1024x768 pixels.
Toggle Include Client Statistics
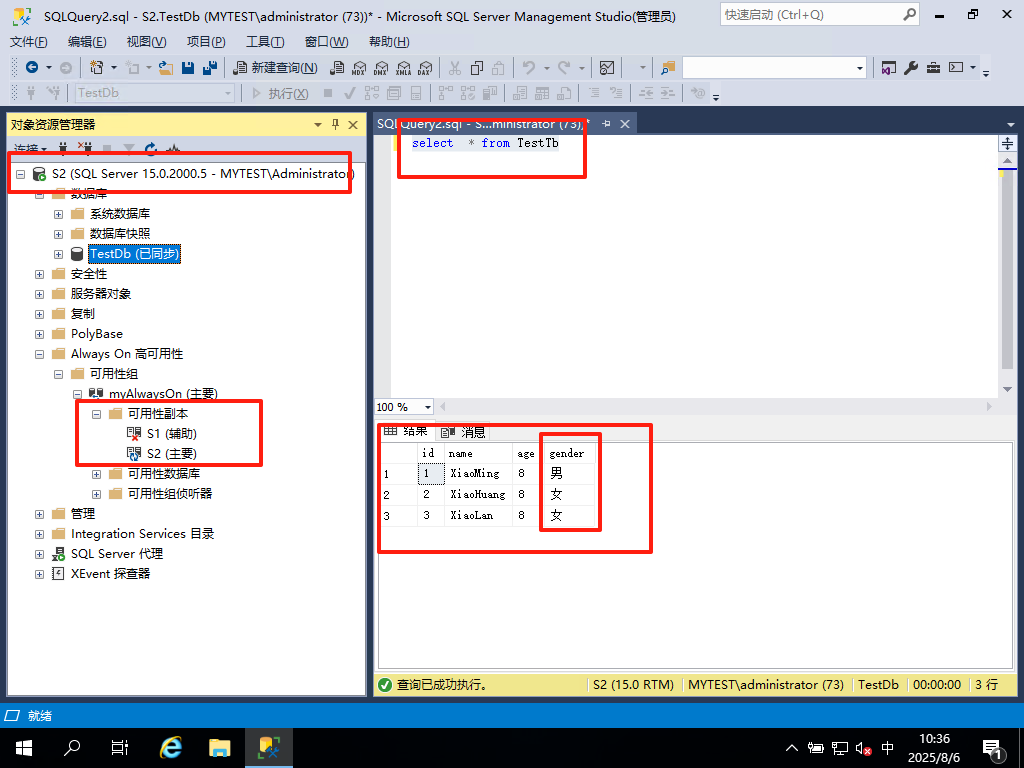pyautogui.click(x=490, y=93)
